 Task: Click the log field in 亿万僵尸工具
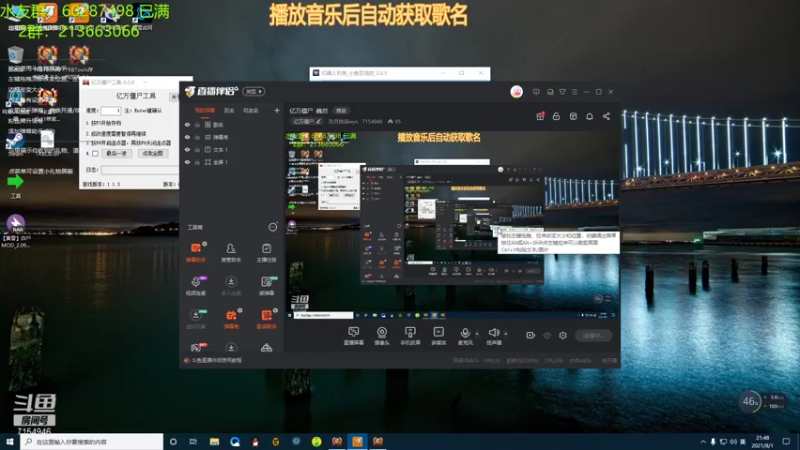pyautogui.click(x=139, y=170)
